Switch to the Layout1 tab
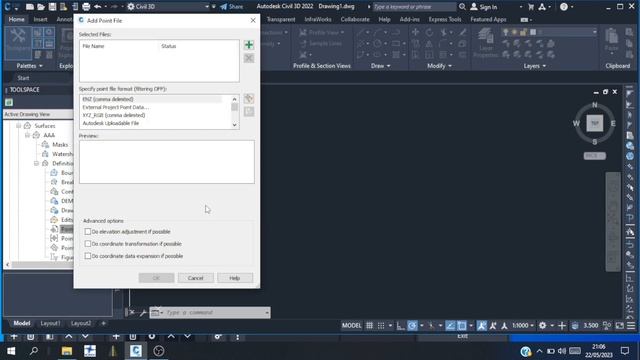This screenshot has width=640, height=360. [50, 323]
